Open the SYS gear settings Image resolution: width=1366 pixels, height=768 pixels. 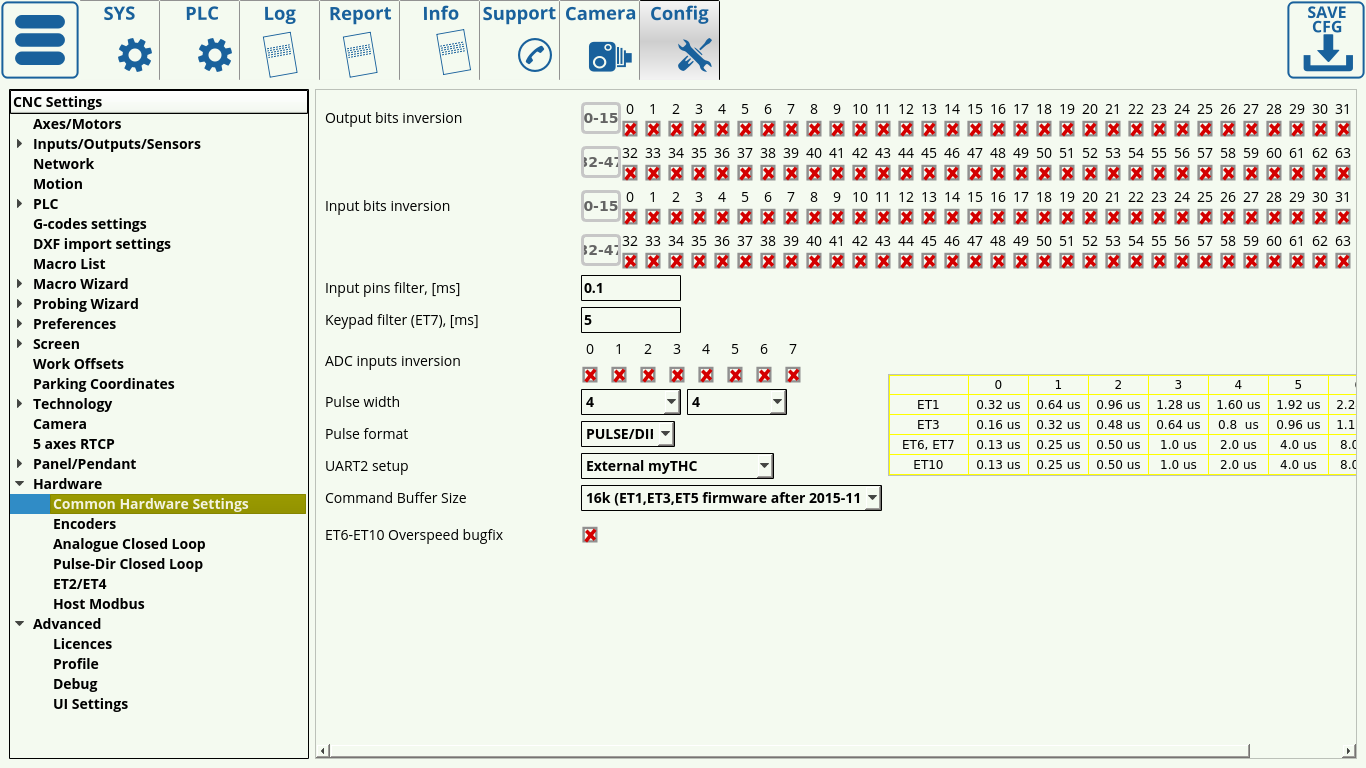point(134,55)
